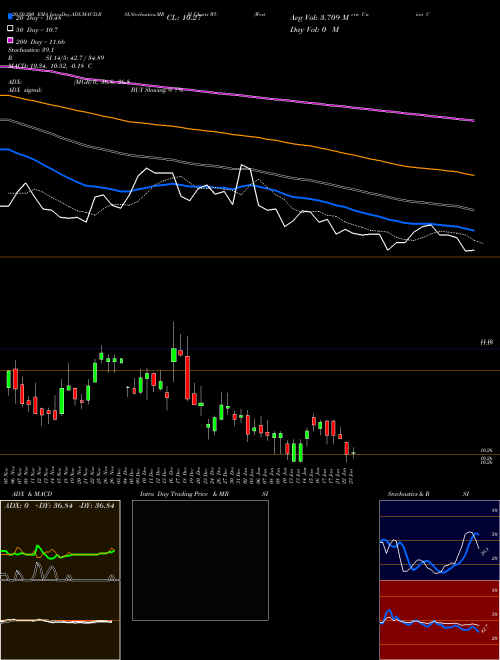Click the 10.26 price axis label
Viewport: 500px width, 660px height.
487,450
